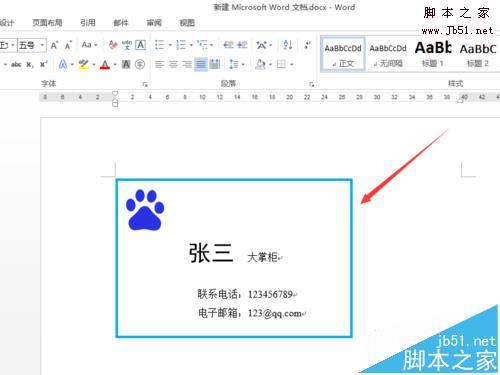This screenshot has width=500, height=375.
Task: Expand borders dropdown arrow
Action: pyautogui.click(x=292, y=64)
